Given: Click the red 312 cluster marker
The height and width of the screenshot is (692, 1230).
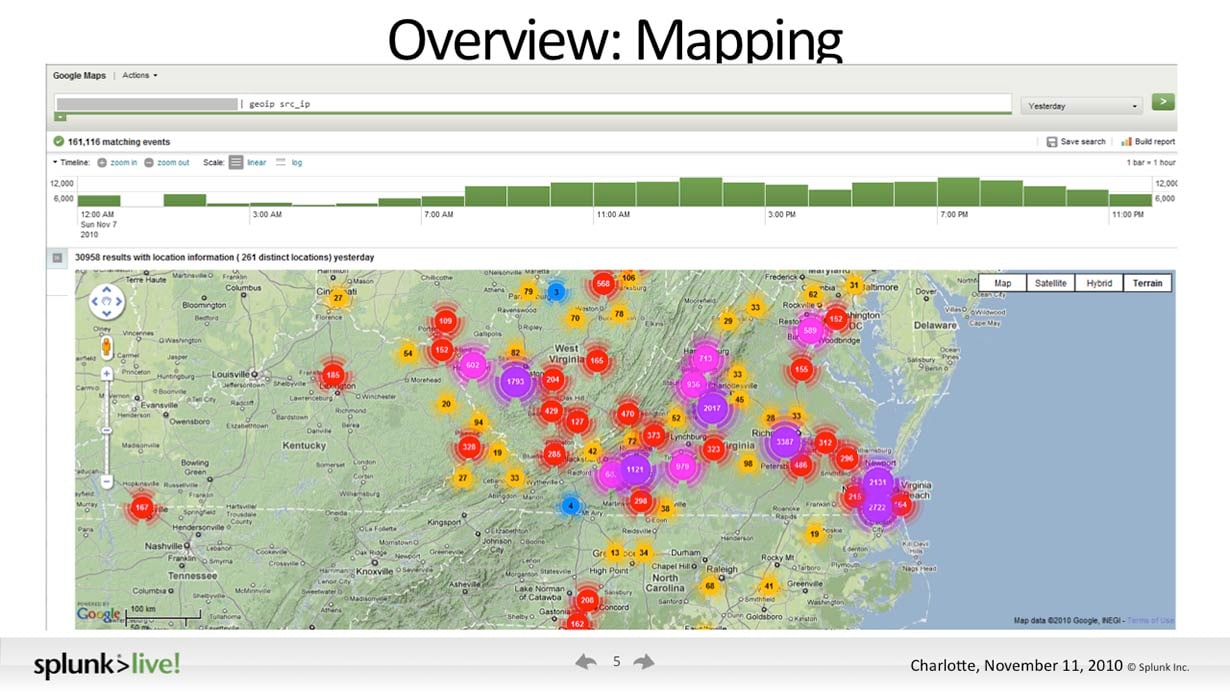Looking at the screenshot, I should [825, 442].
